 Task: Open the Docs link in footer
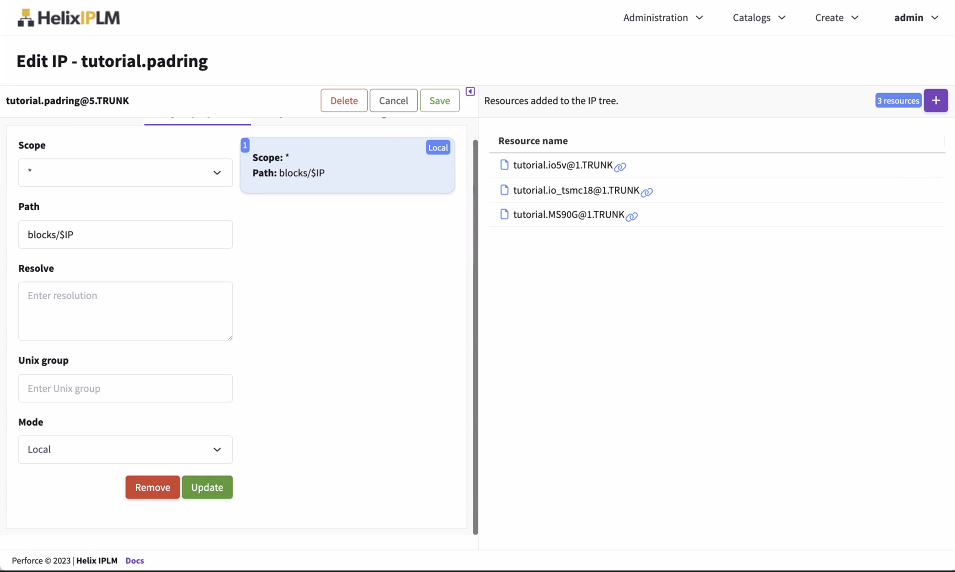tap(134, 560)
